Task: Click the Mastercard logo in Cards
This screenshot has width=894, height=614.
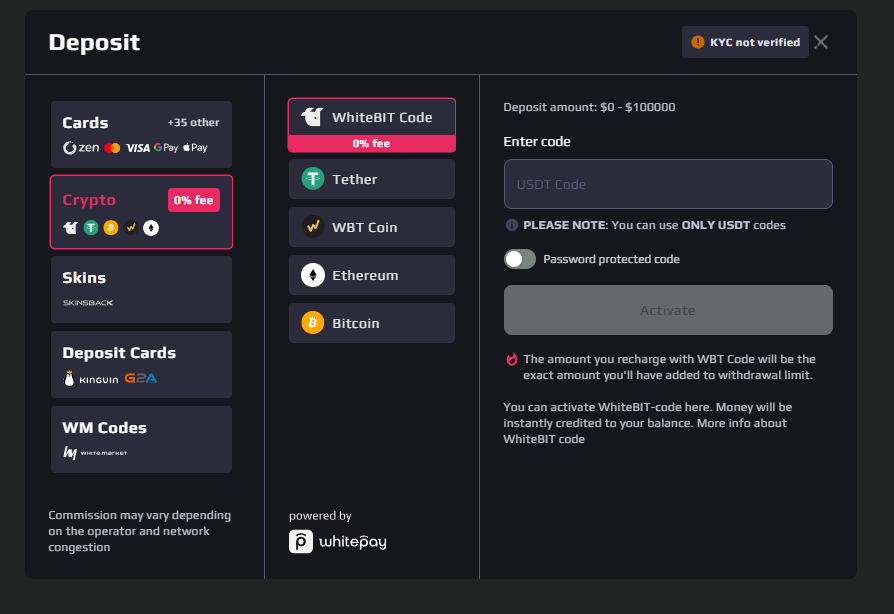Action: click(112, 148)
